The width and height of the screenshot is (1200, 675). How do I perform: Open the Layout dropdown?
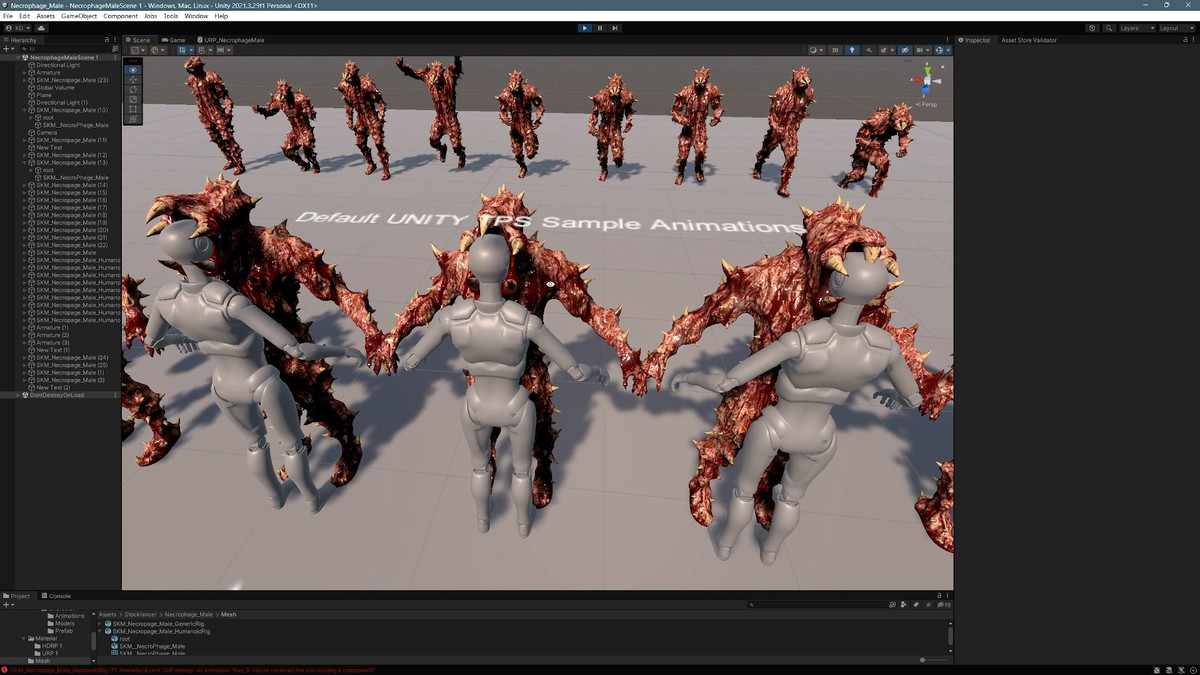1174,28
